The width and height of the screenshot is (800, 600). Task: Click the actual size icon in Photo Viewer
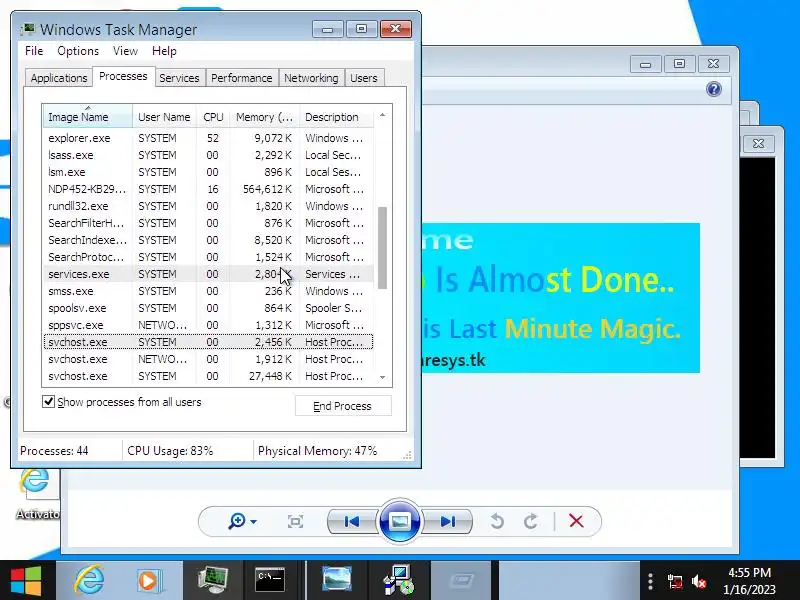point(295,521)
